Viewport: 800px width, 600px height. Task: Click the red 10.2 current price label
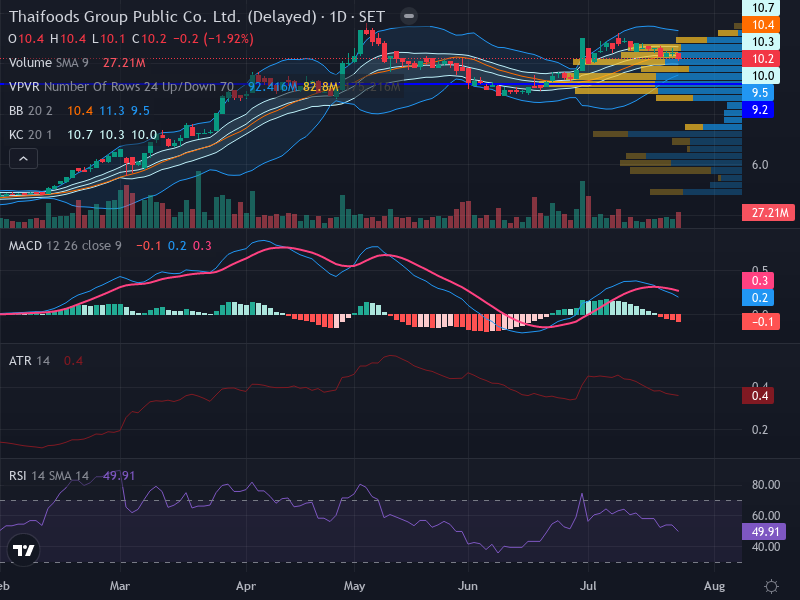tap(761, 59)
